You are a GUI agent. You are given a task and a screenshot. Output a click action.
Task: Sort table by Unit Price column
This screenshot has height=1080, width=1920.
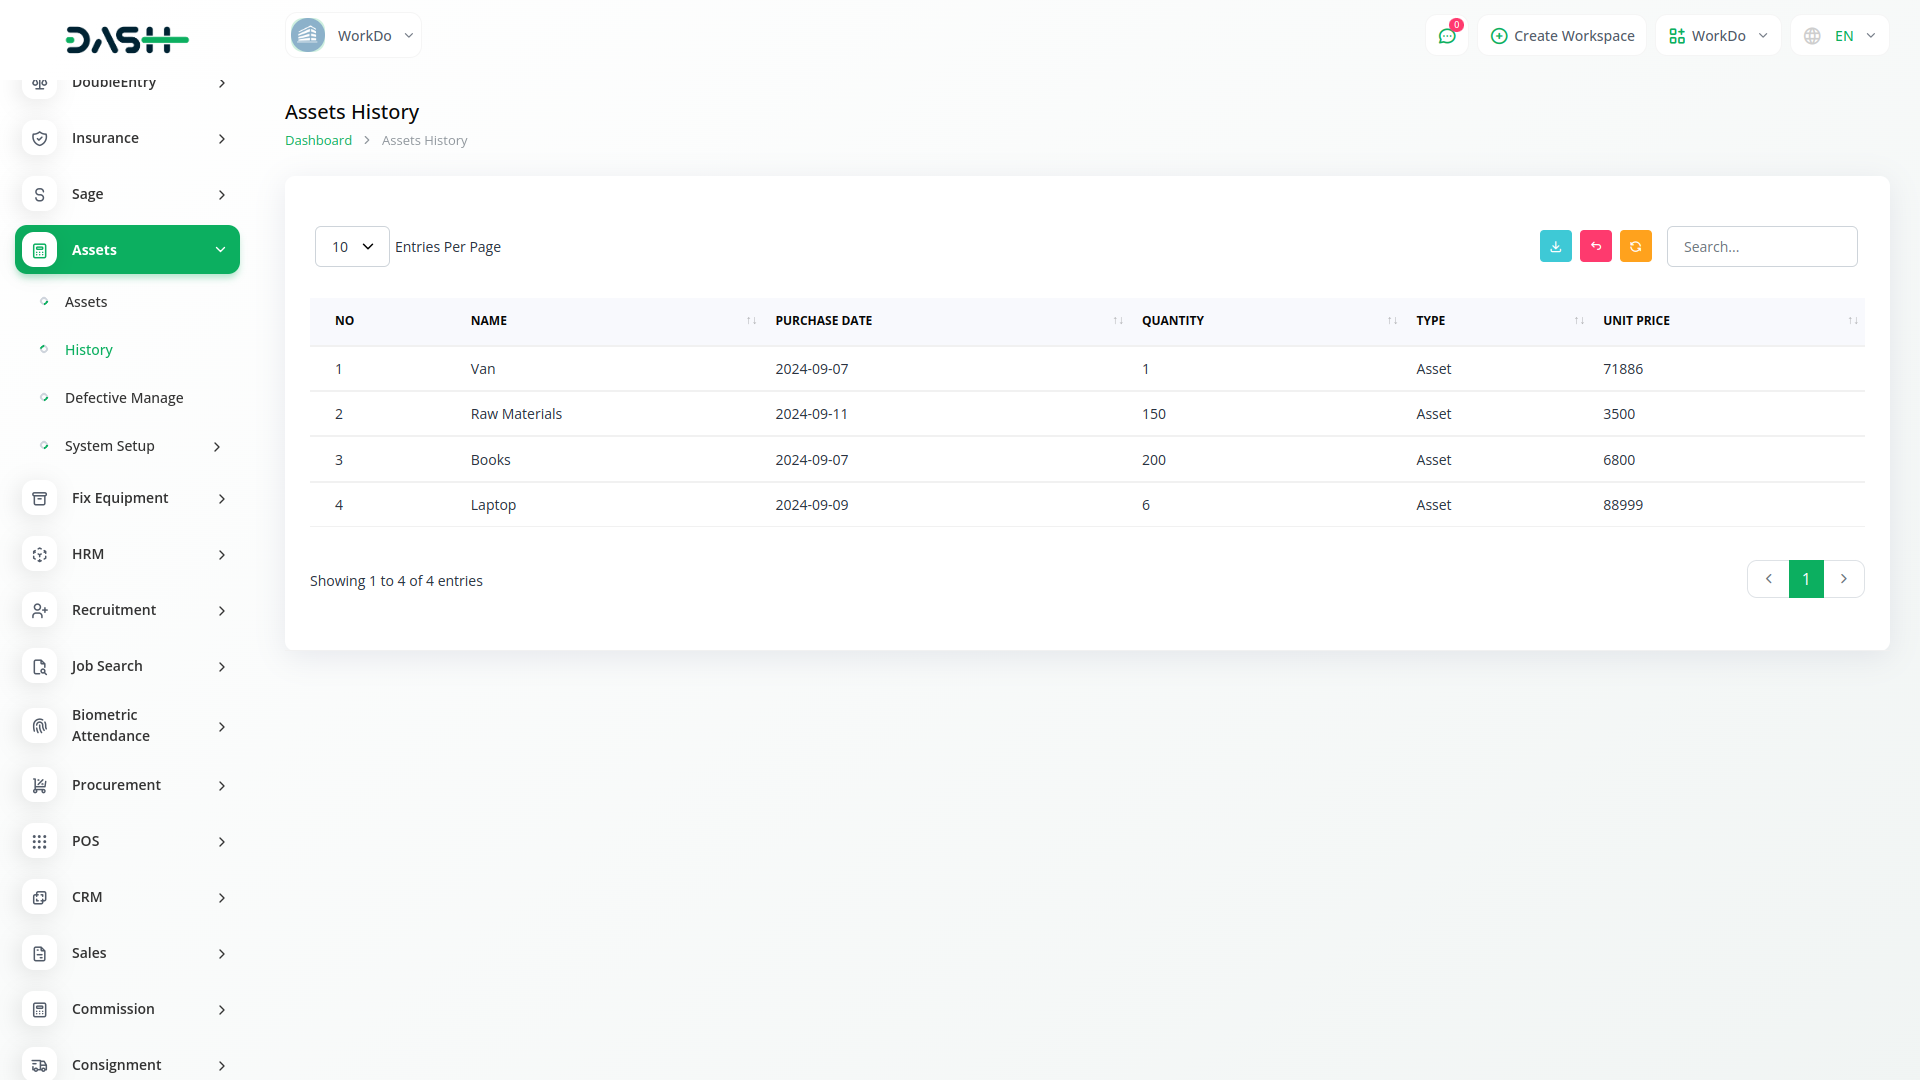coord(1852,321)
